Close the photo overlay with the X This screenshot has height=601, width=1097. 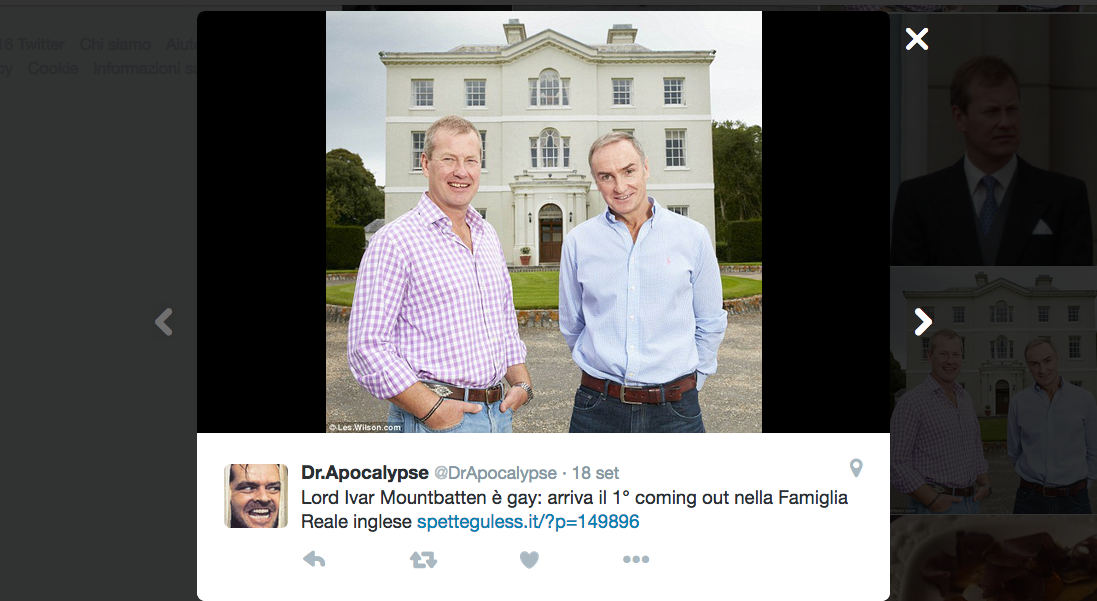(916, 39)
